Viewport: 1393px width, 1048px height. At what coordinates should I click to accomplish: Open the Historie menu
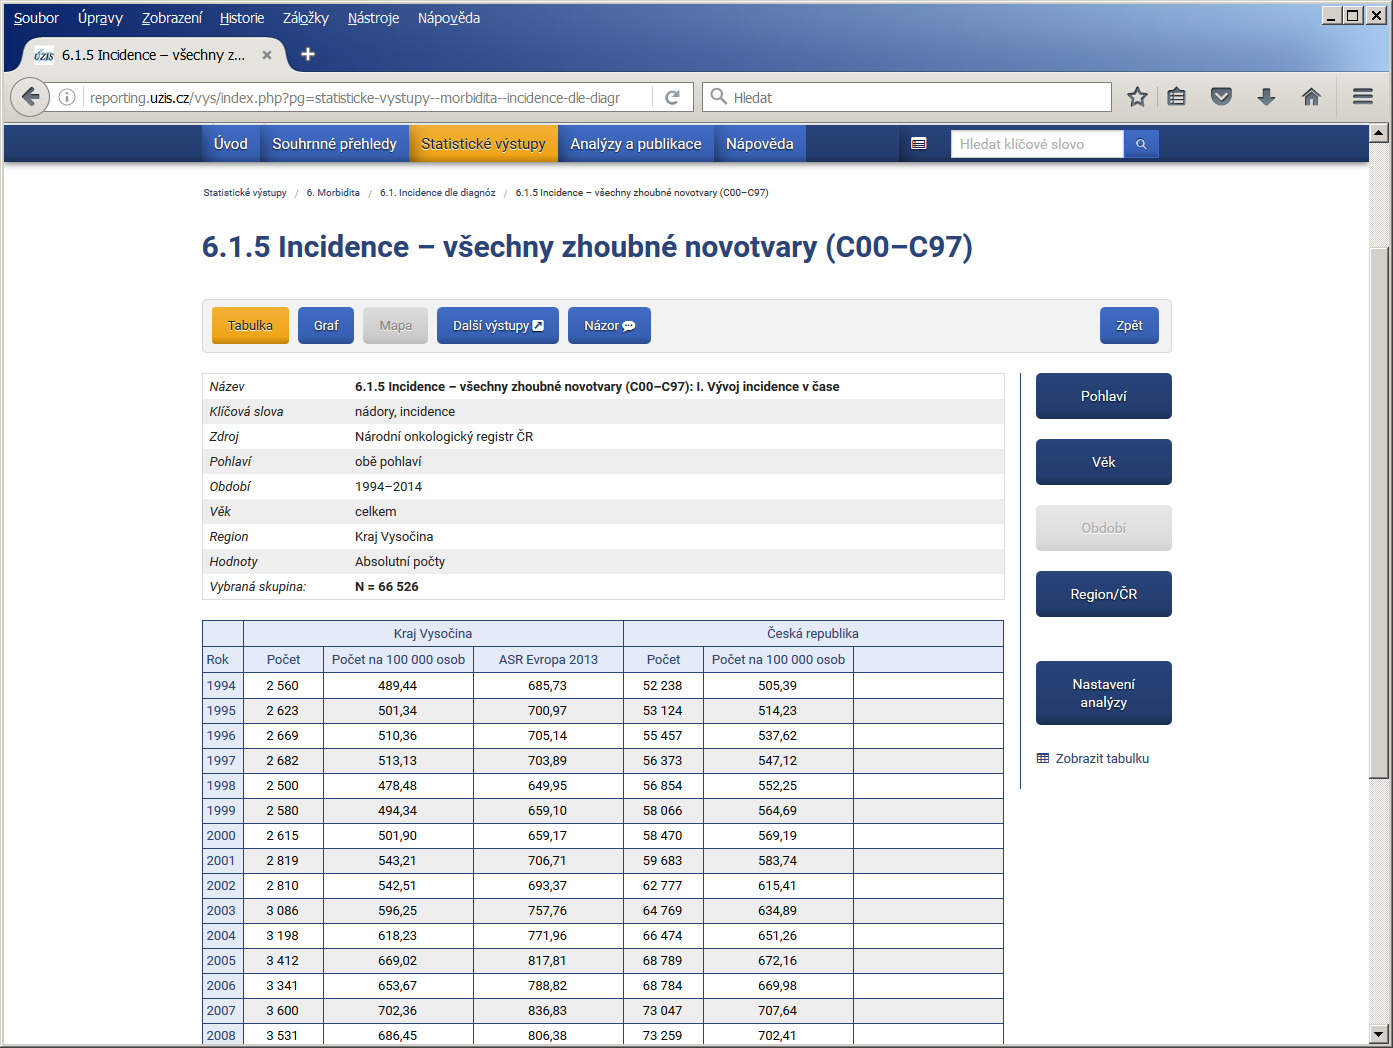pyautogui.click(x=242, y=18)
